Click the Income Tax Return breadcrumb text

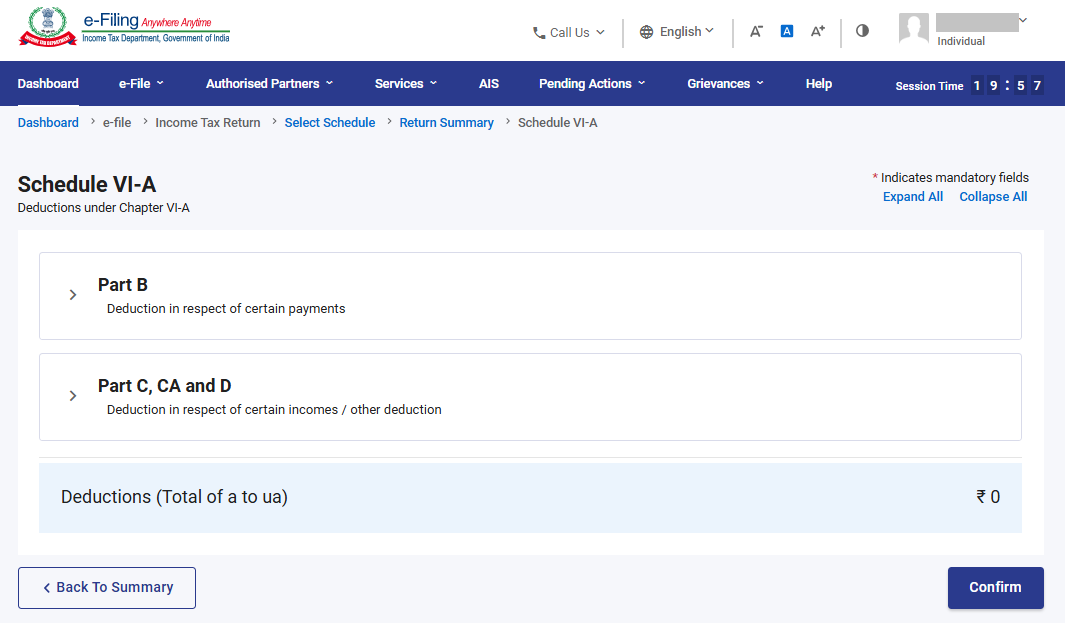point(208,122)
